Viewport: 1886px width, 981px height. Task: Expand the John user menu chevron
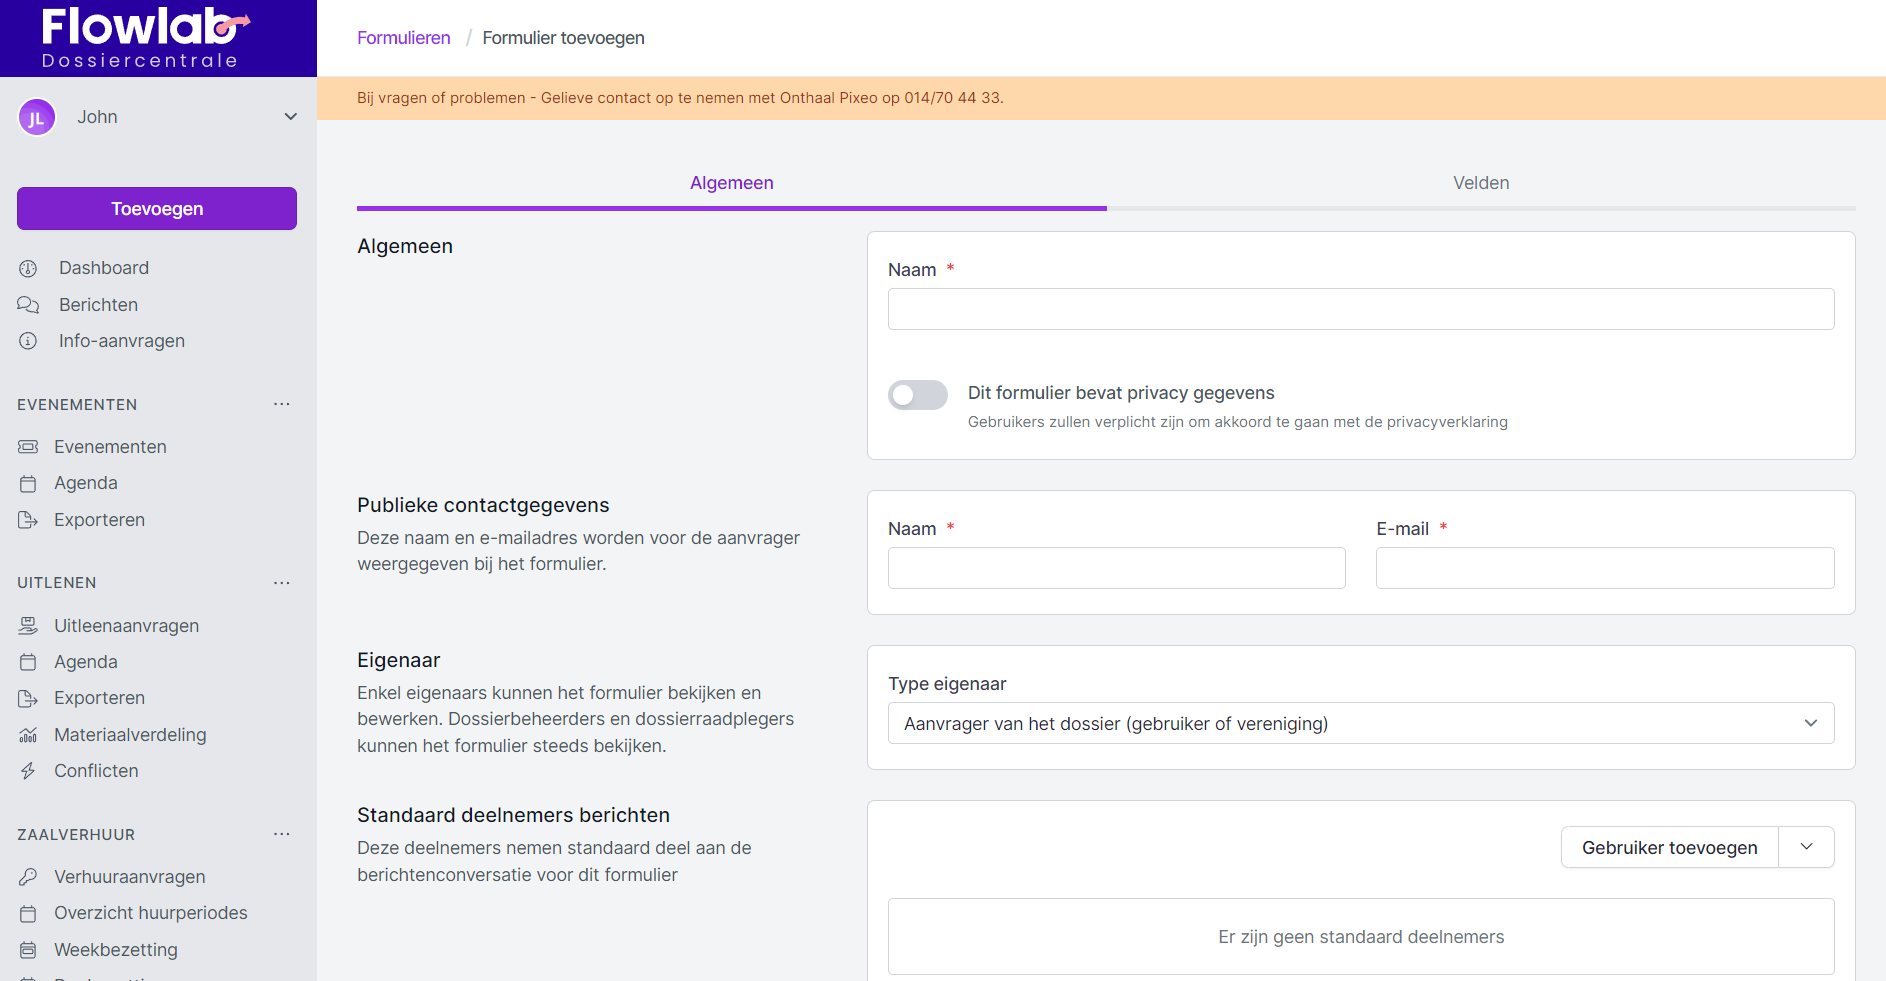click(x=291, y=117)
